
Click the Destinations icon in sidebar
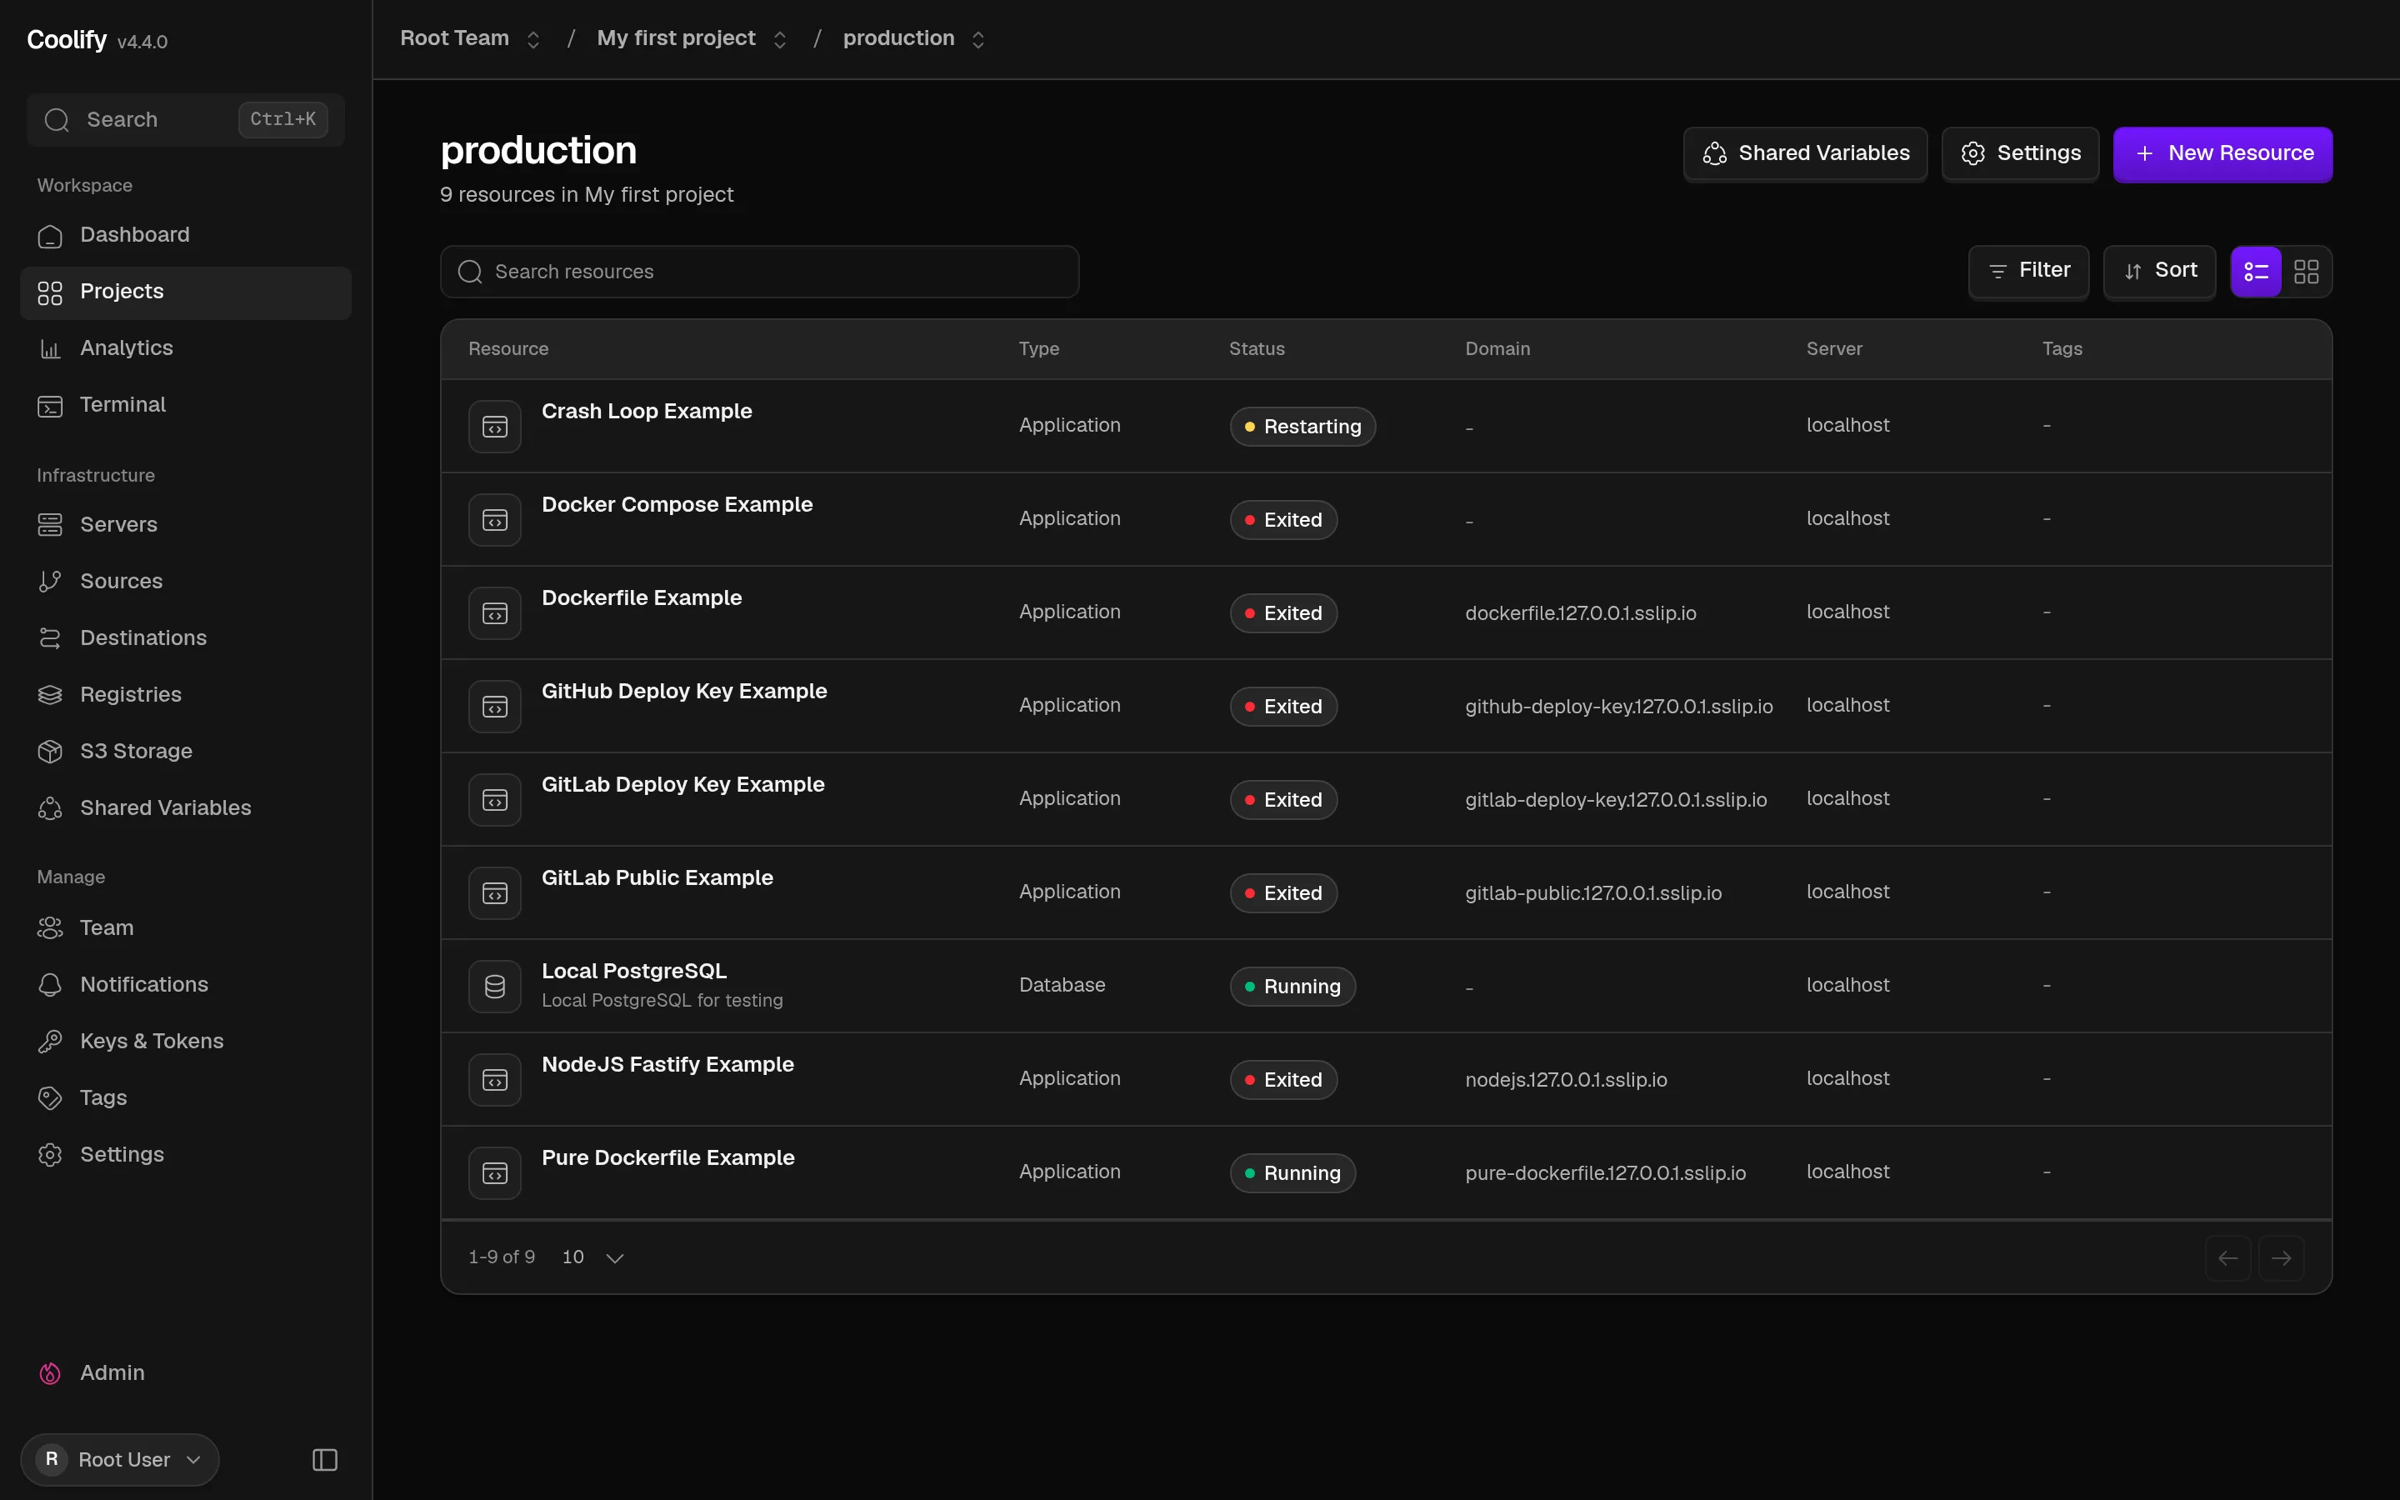click(50, 638)
